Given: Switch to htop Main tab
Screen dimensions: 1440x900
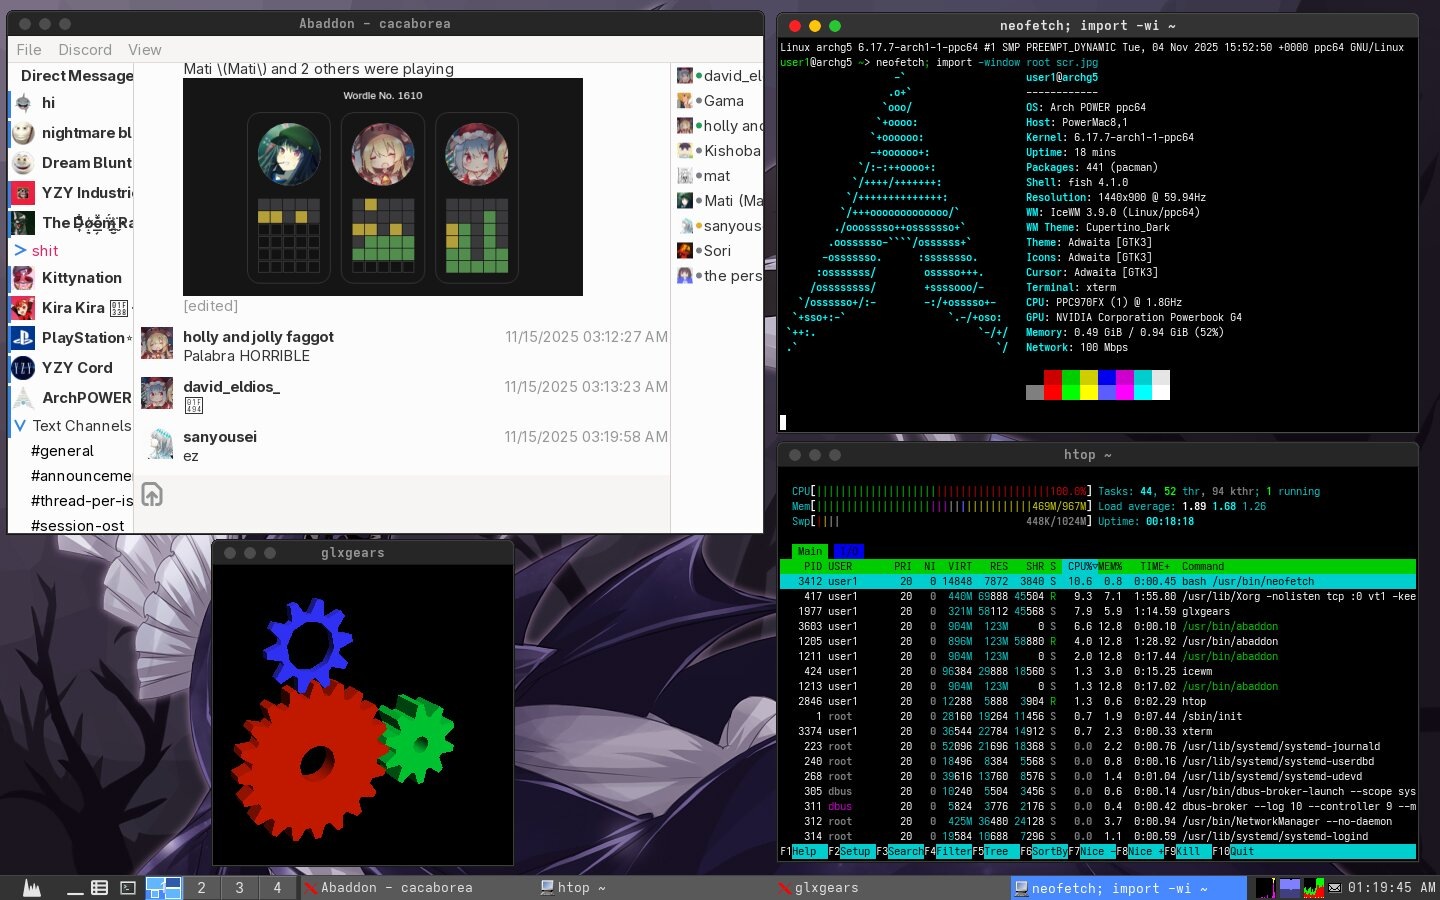Looking at the screenshot, I should [x=809, y=551].
